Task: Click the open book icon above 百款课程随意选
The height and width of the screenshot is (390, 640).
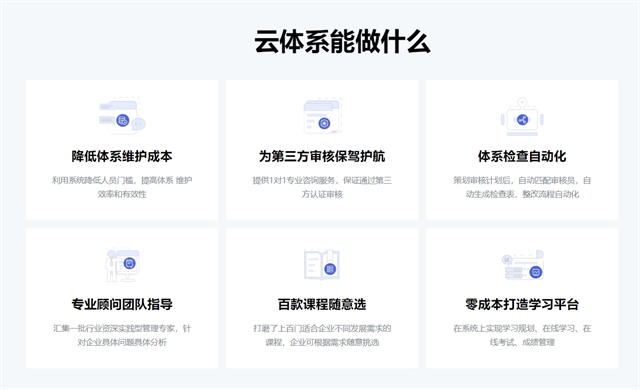Action: 322,265
